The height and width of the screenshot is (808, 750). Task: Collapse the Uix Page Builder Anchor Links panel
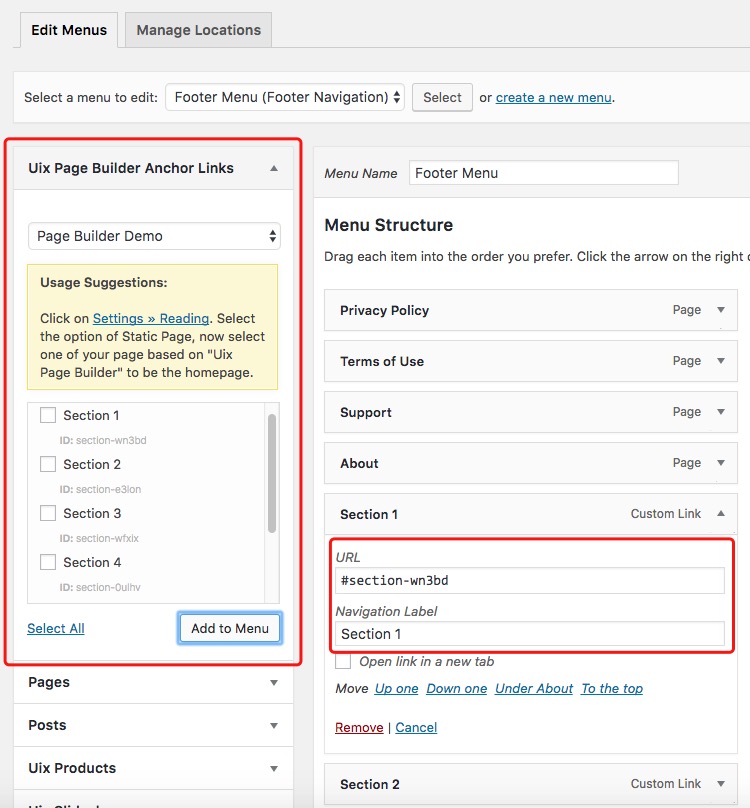[274, 169]
